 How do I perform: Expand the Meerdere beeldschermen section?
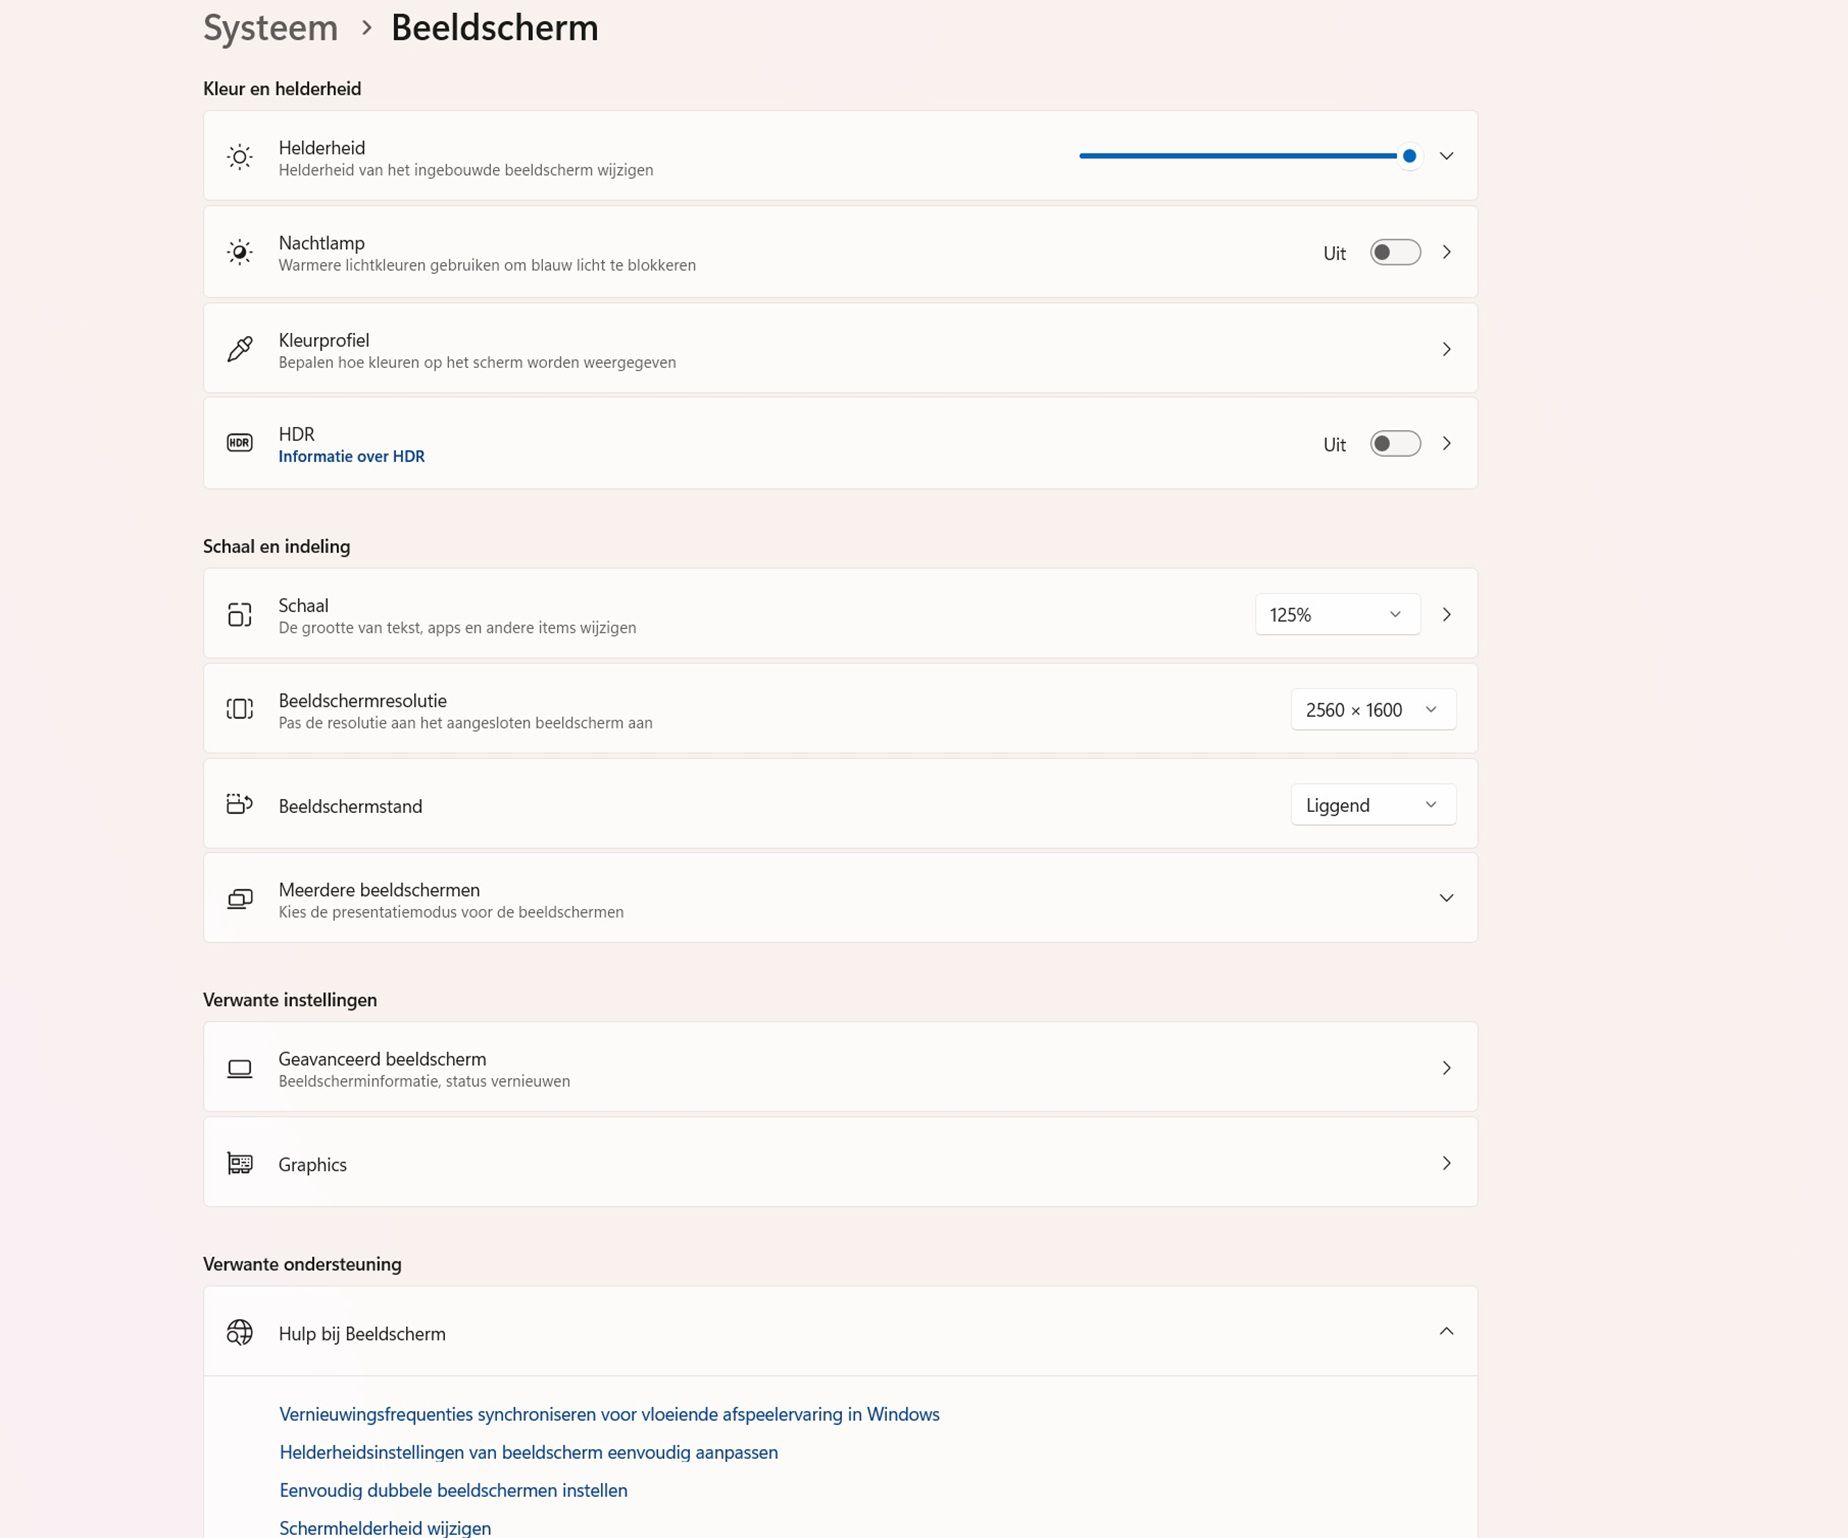click(1446, 898)
